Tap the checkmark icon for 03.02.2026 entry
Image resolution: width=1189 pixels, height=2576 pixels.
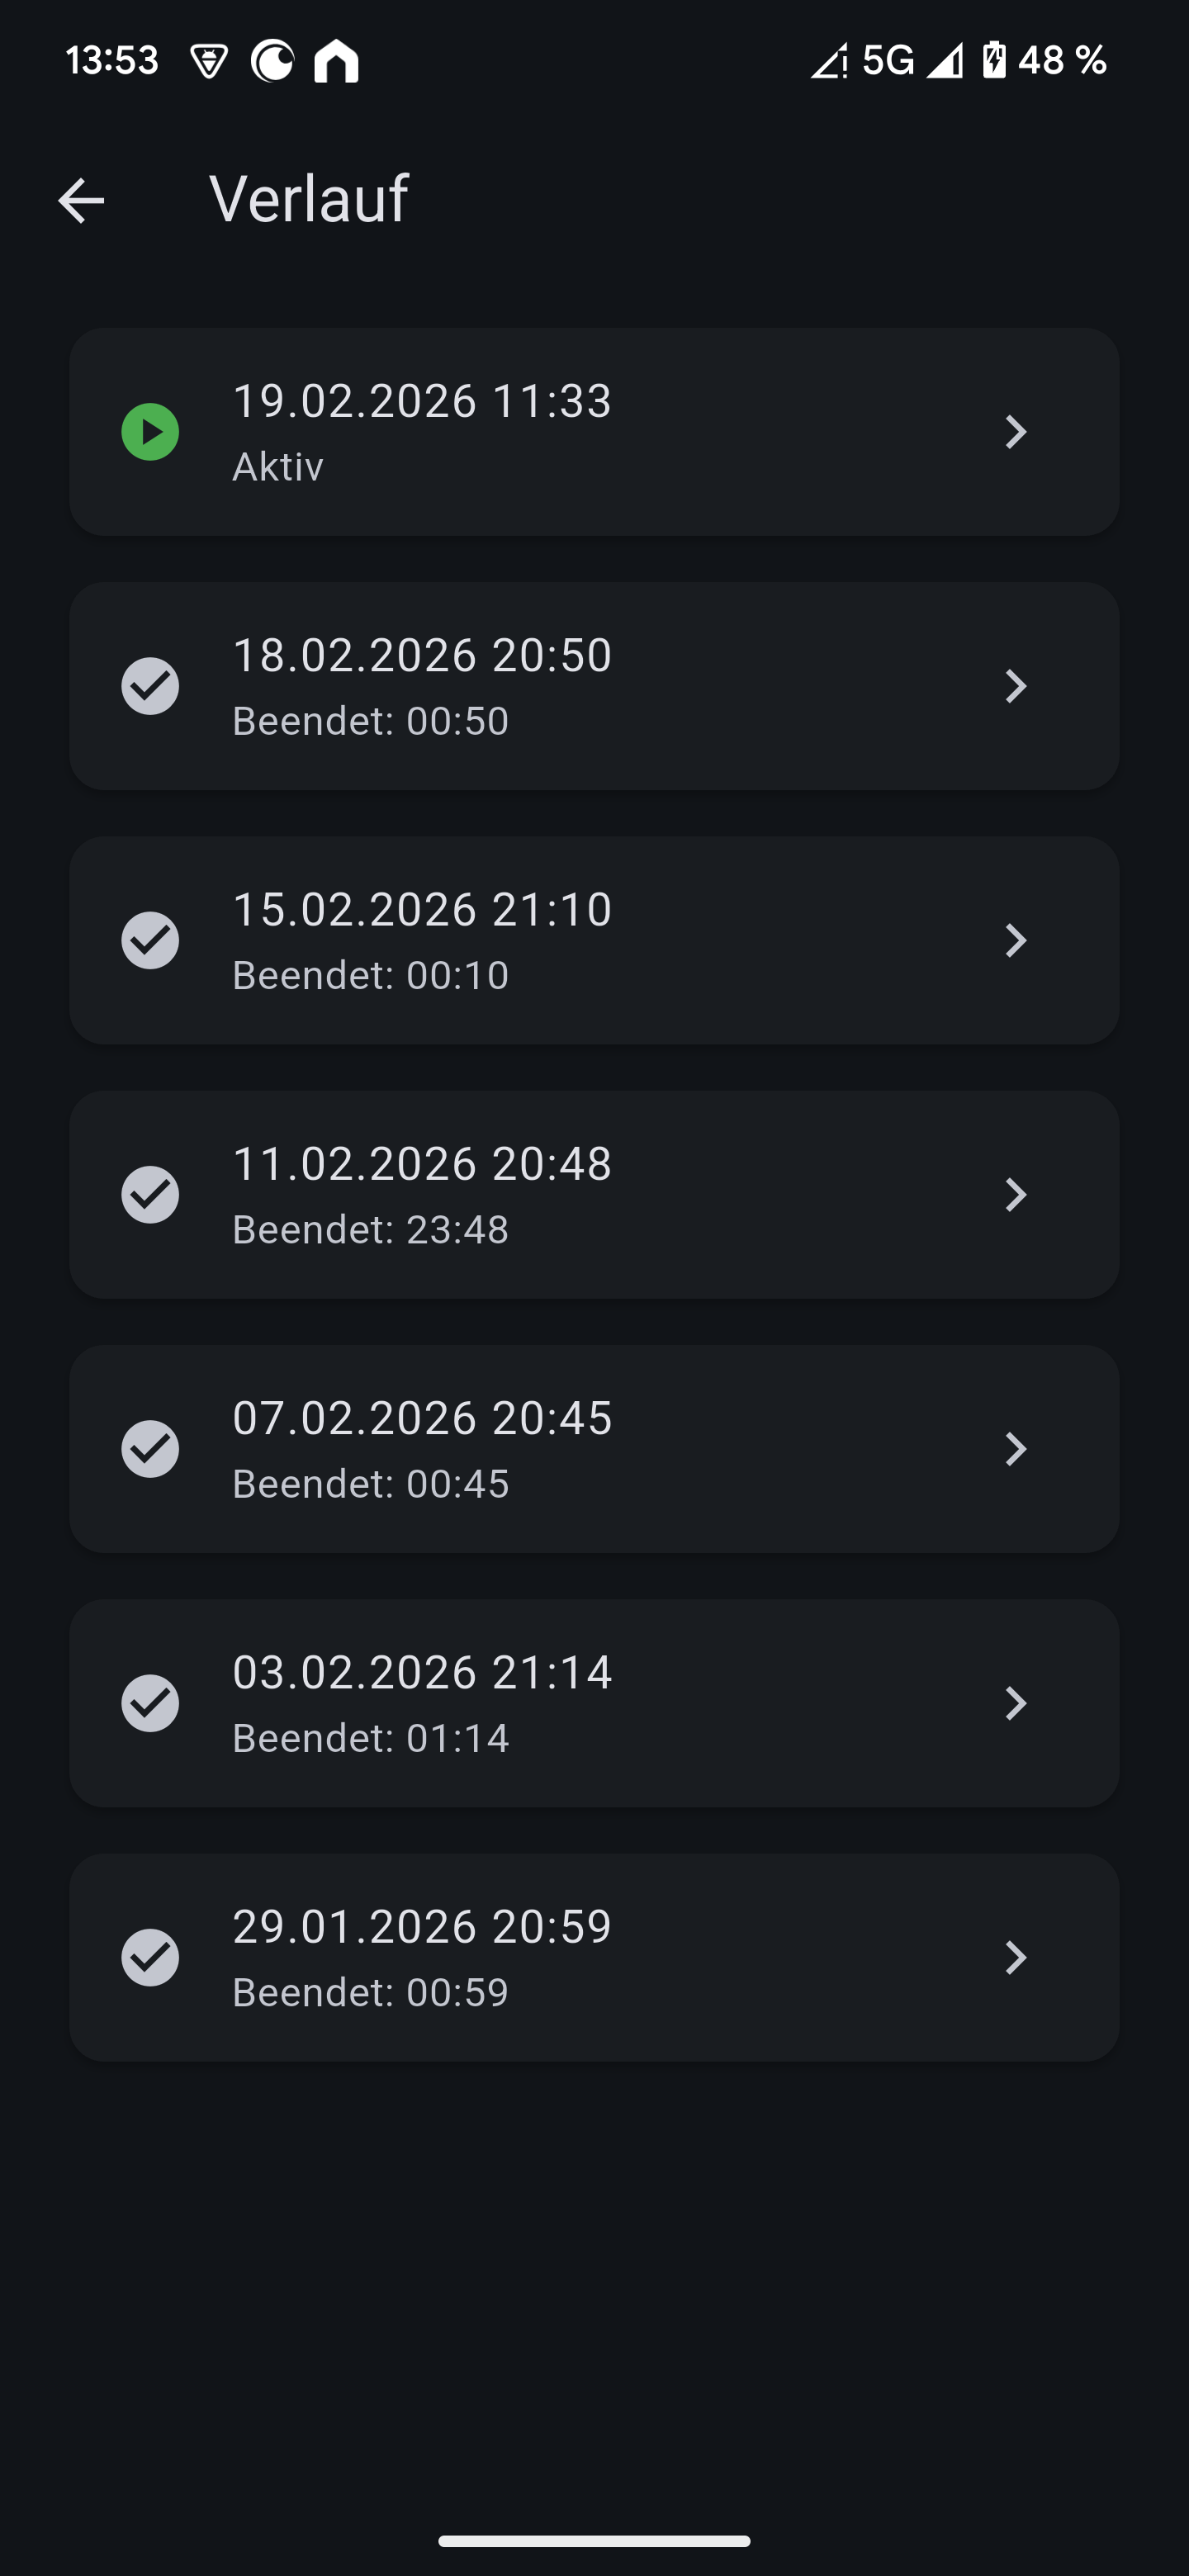pyautogui.click(x=150, y=1703)
